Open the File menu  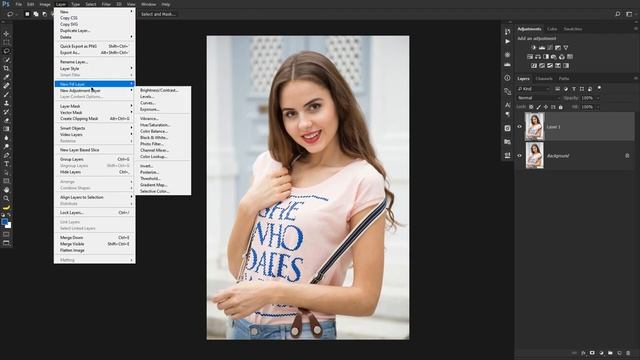coord(19,4)
